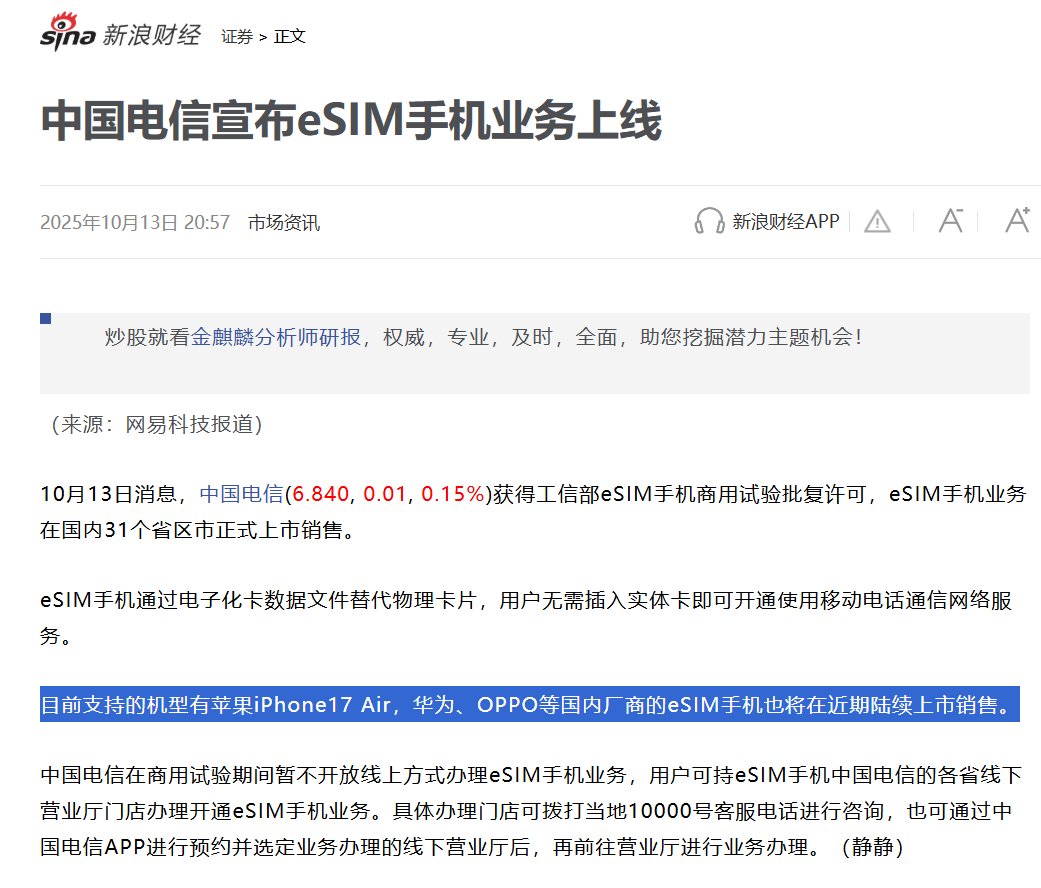Image resolution: width=1041 pixels, height=888 pixels.
Task: Open the 金麒麟分析师研报 link
Action: pos(276,337)
